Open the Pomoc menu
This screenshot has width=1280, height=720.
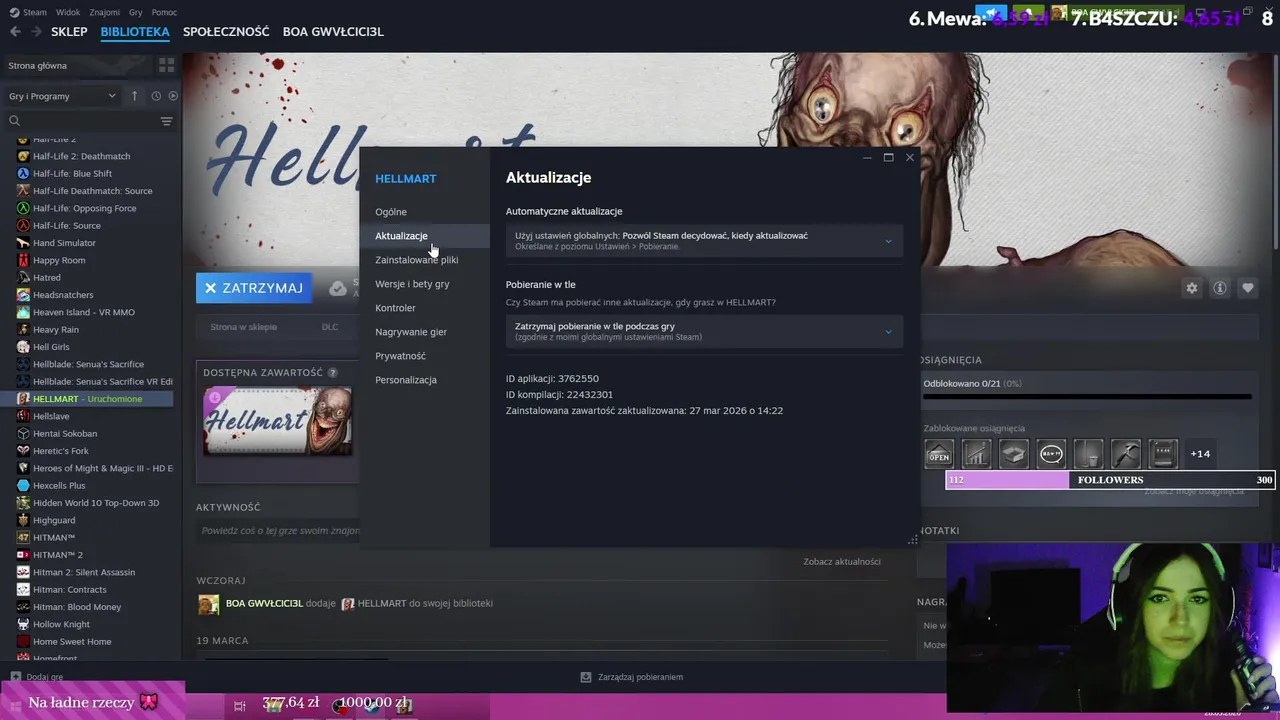point(164,12)
